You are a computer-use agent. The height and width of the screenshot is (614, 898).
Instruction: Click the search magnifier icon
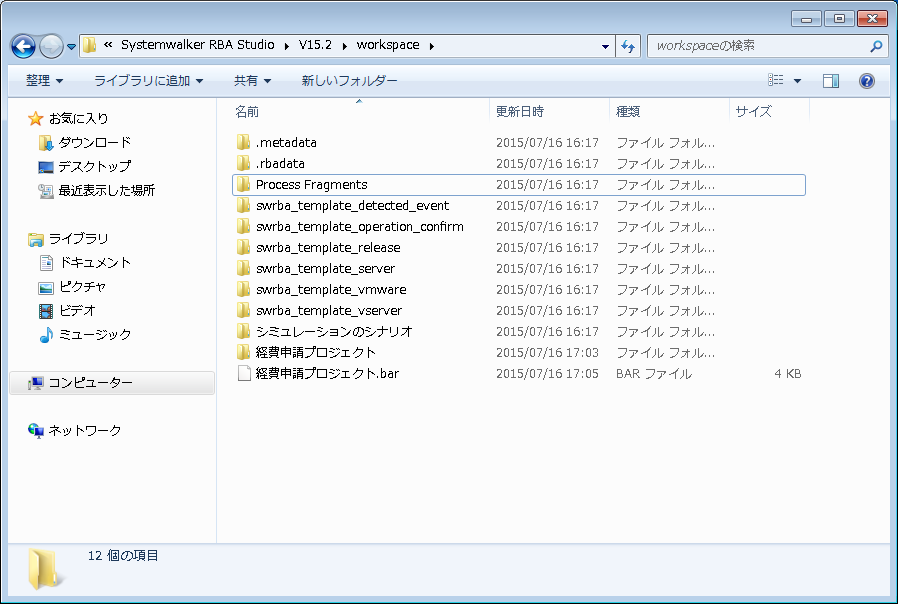click(876, 46)
